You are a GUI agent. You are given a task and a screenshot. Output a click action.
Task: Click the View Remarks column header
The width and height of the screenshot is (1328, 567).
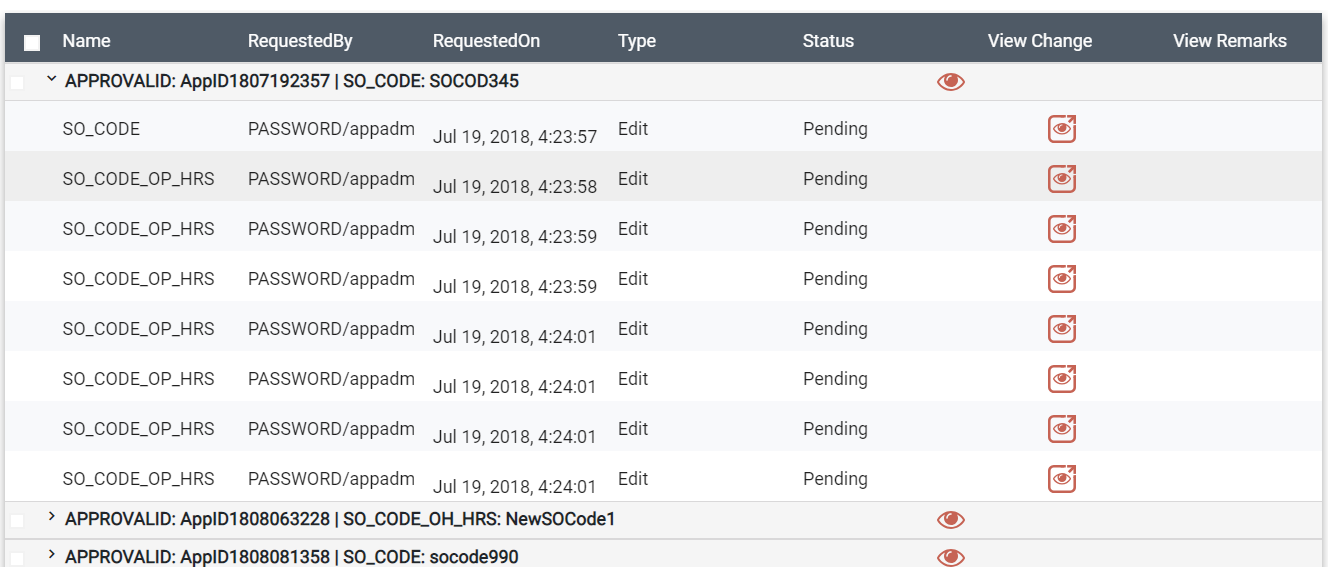pyautogui.click(x=1230, y=41)
